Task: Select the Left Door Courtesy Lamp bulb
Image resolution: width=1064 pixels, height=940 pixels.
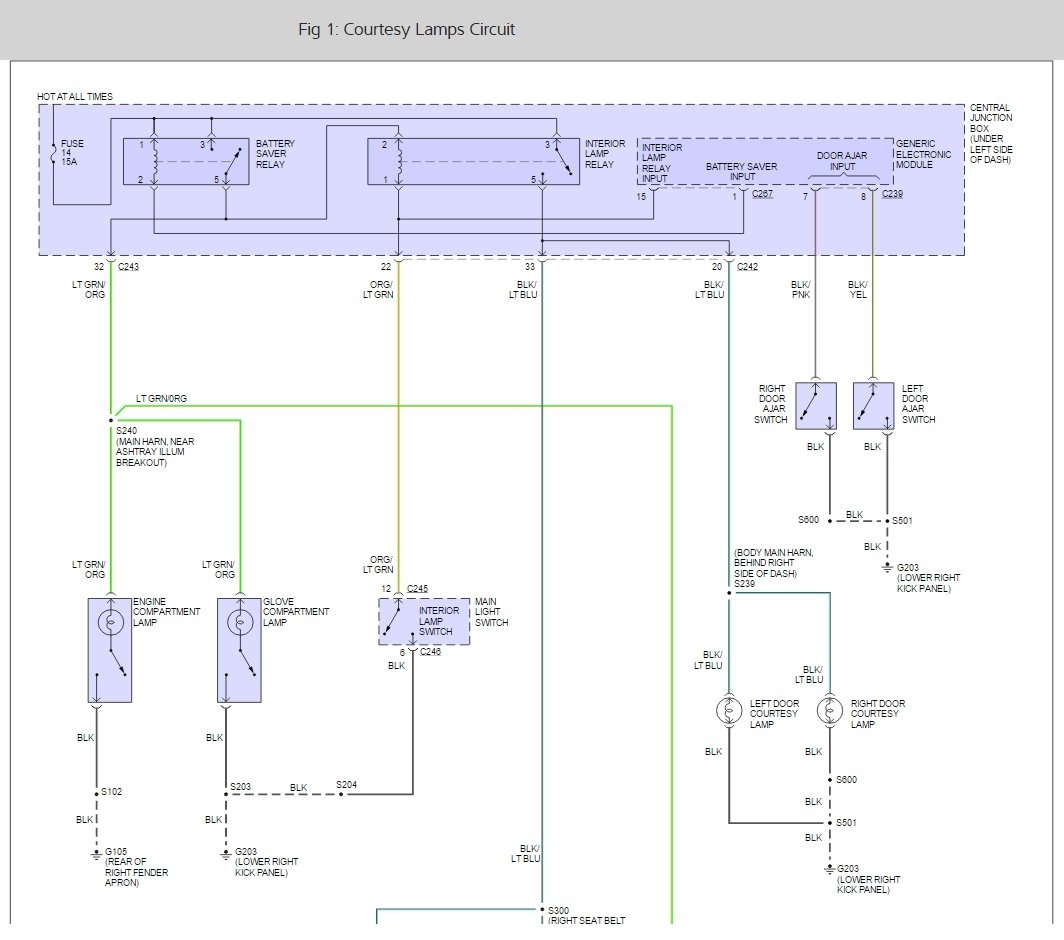Action: click(729, 711)
